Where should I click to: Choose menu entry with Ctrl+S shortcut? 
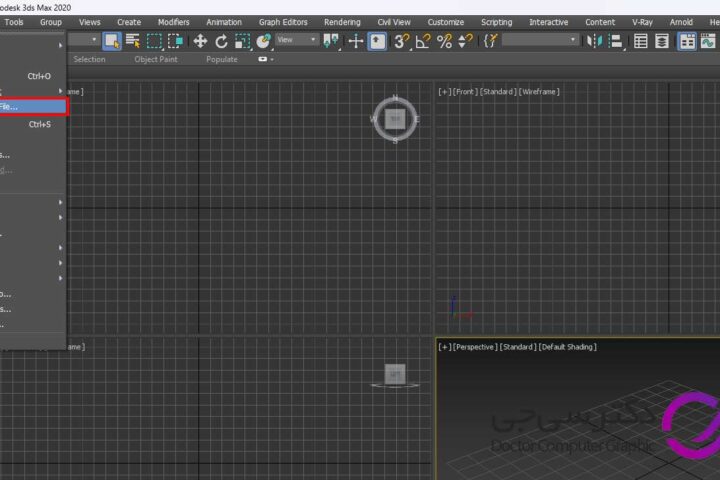point(33,124)
